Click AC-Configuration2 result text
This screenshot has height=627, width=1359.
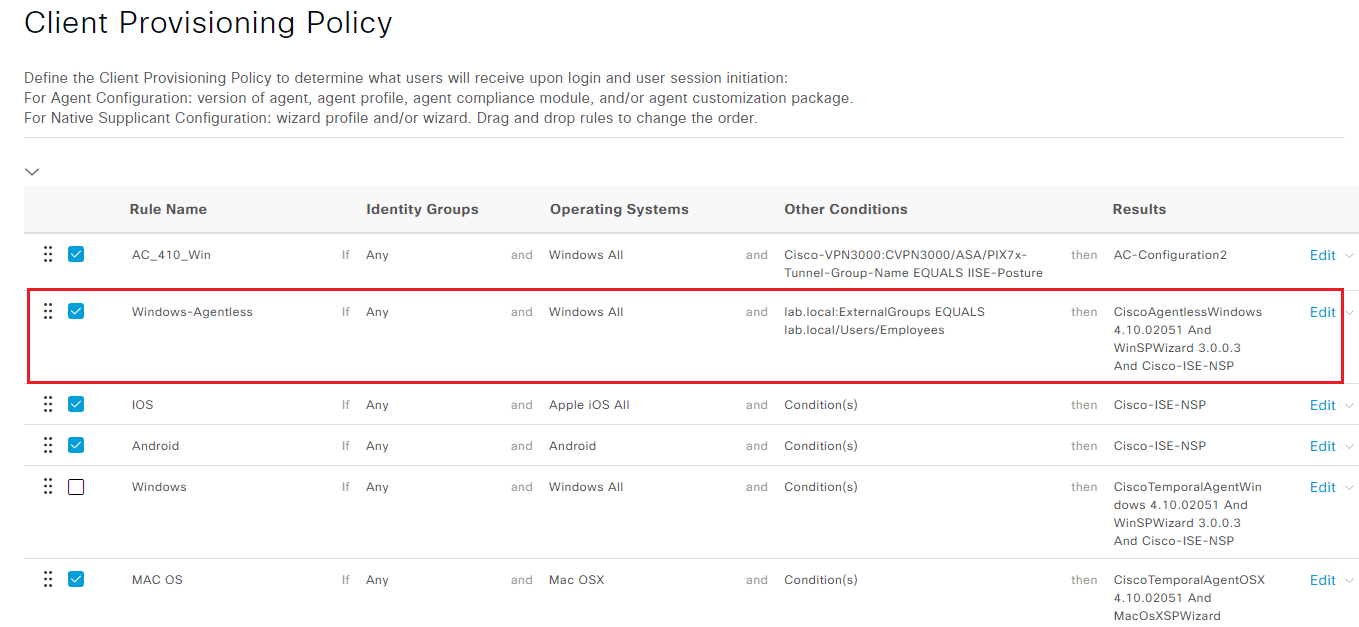click(1170, 255)
